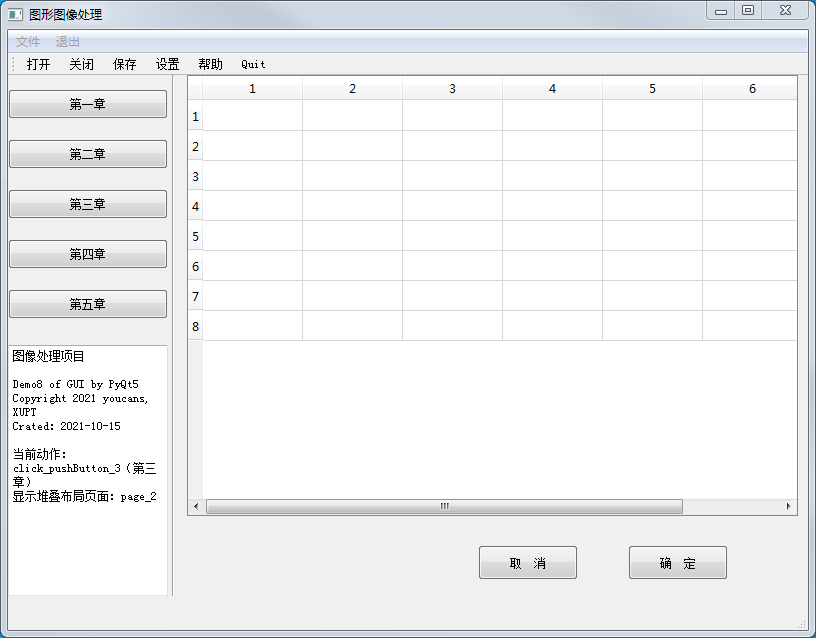Click the 'Crated: 2021-10-15' text
This screenshot has height=638, width=816.
[67, 426]
